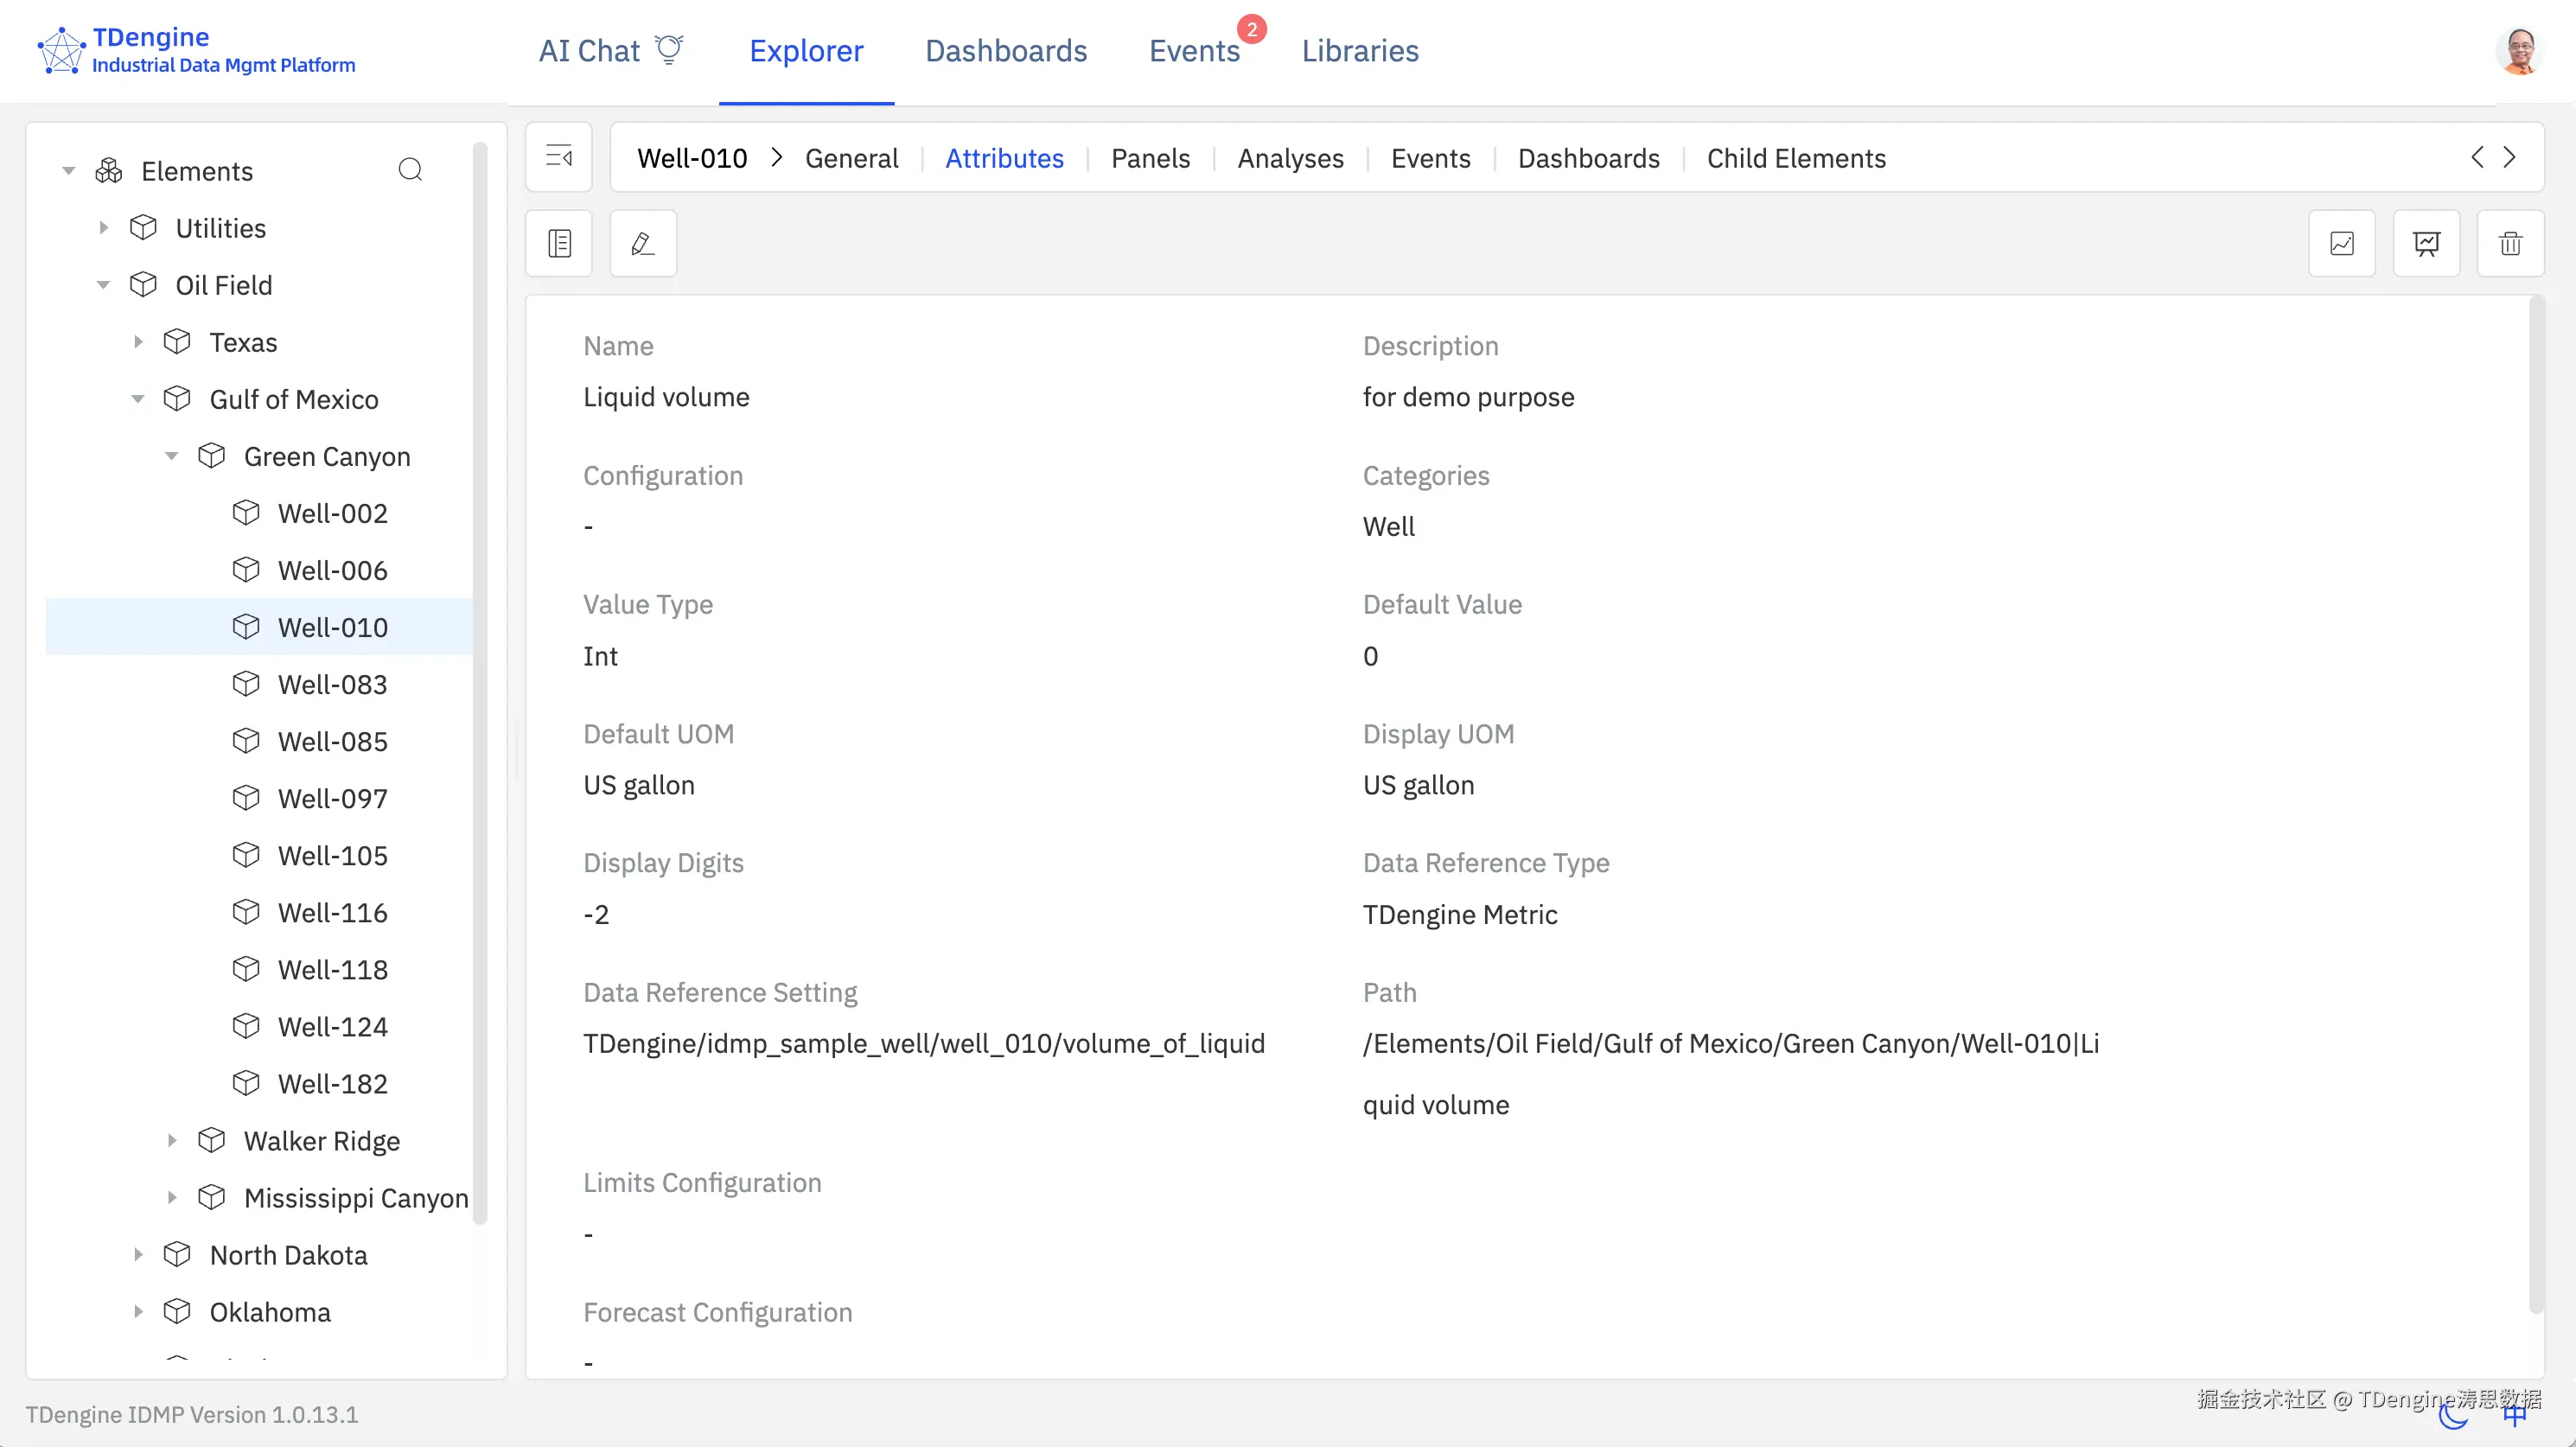Open Events with notification badge

click(1194, 51)
